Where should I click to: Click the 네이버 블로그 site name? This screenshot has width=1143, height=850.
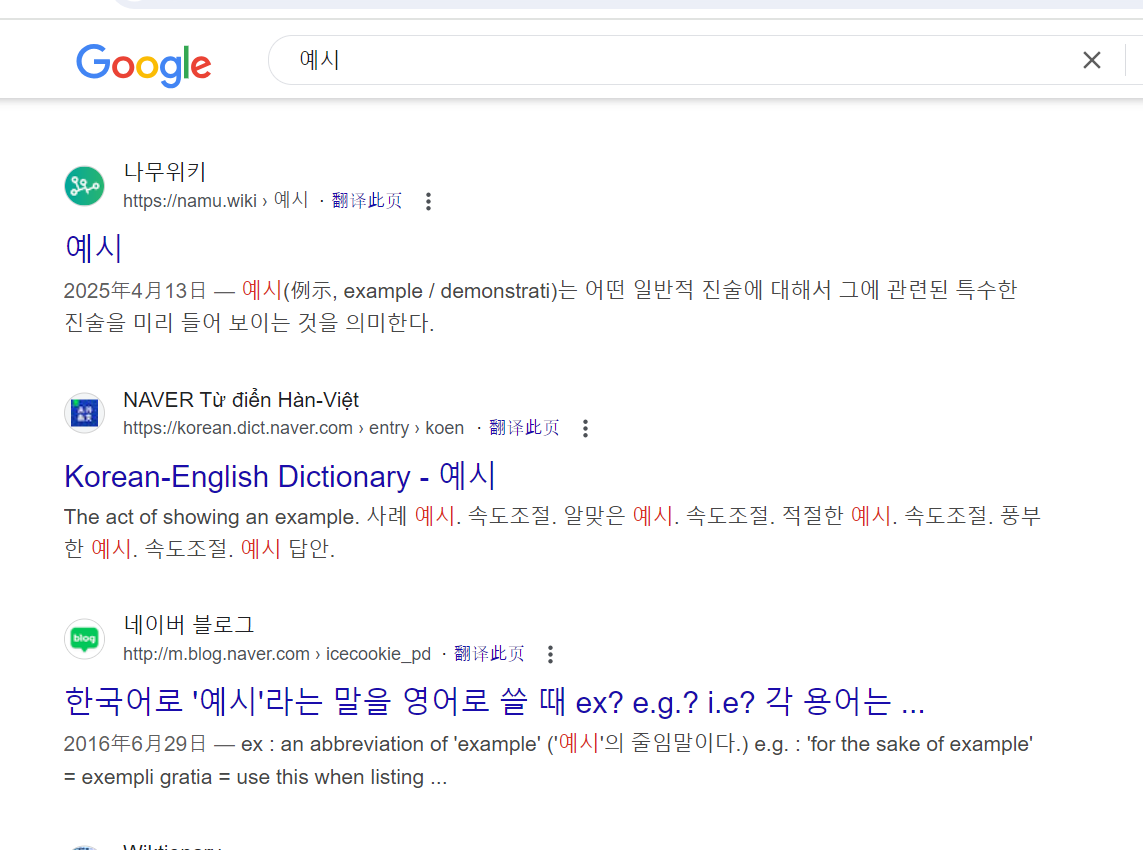tap(189, 625)
